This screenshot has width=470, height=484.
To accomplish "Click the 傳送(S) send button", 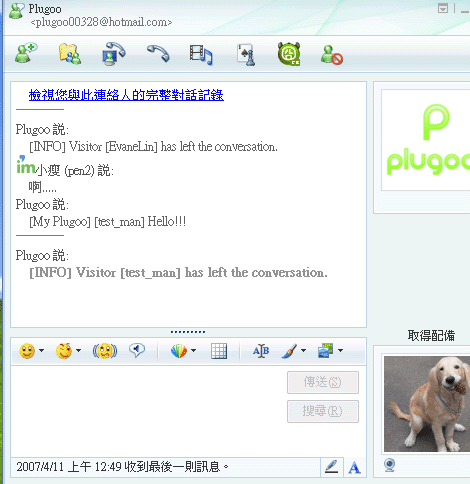I will tap(323, 382).
